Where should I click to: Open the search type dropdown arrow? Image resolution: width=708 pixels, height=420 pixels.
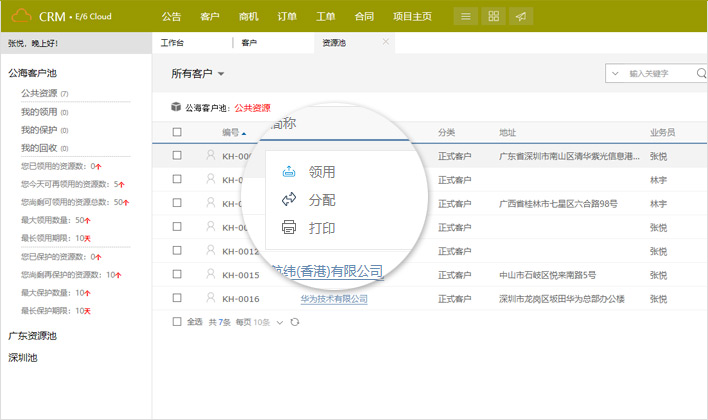pos(615,74)
